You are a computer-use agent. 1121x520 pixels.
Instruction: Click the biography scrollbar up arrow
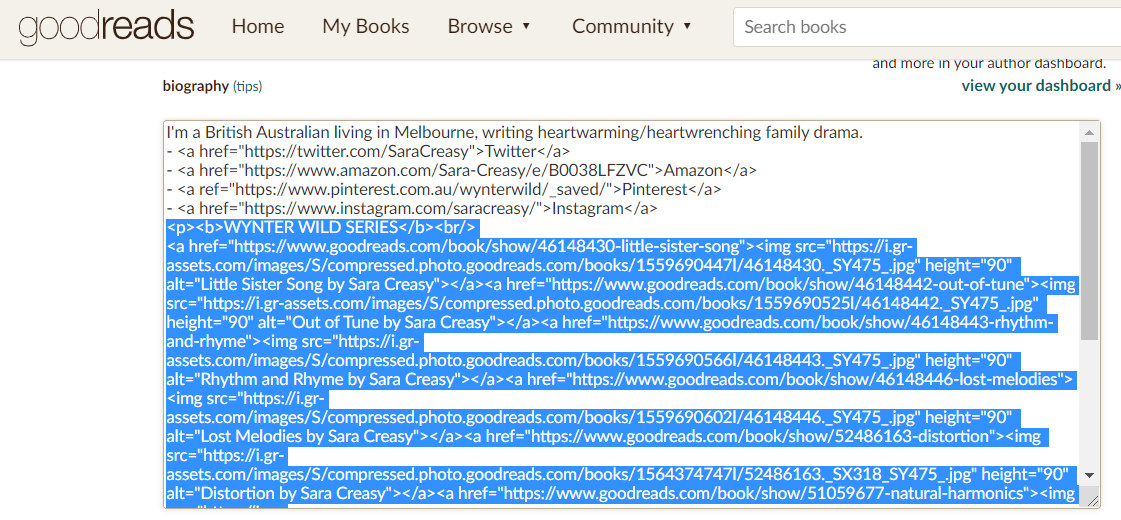coord(1089,133)
